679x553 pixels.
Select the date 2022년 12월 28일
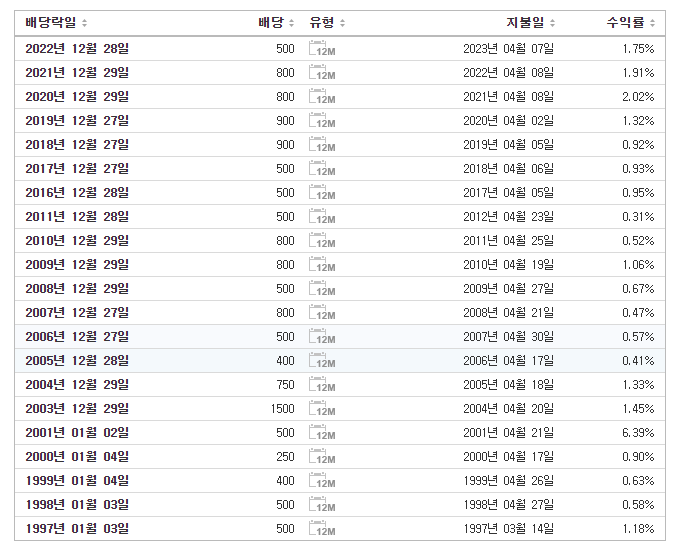click(77, 49)
